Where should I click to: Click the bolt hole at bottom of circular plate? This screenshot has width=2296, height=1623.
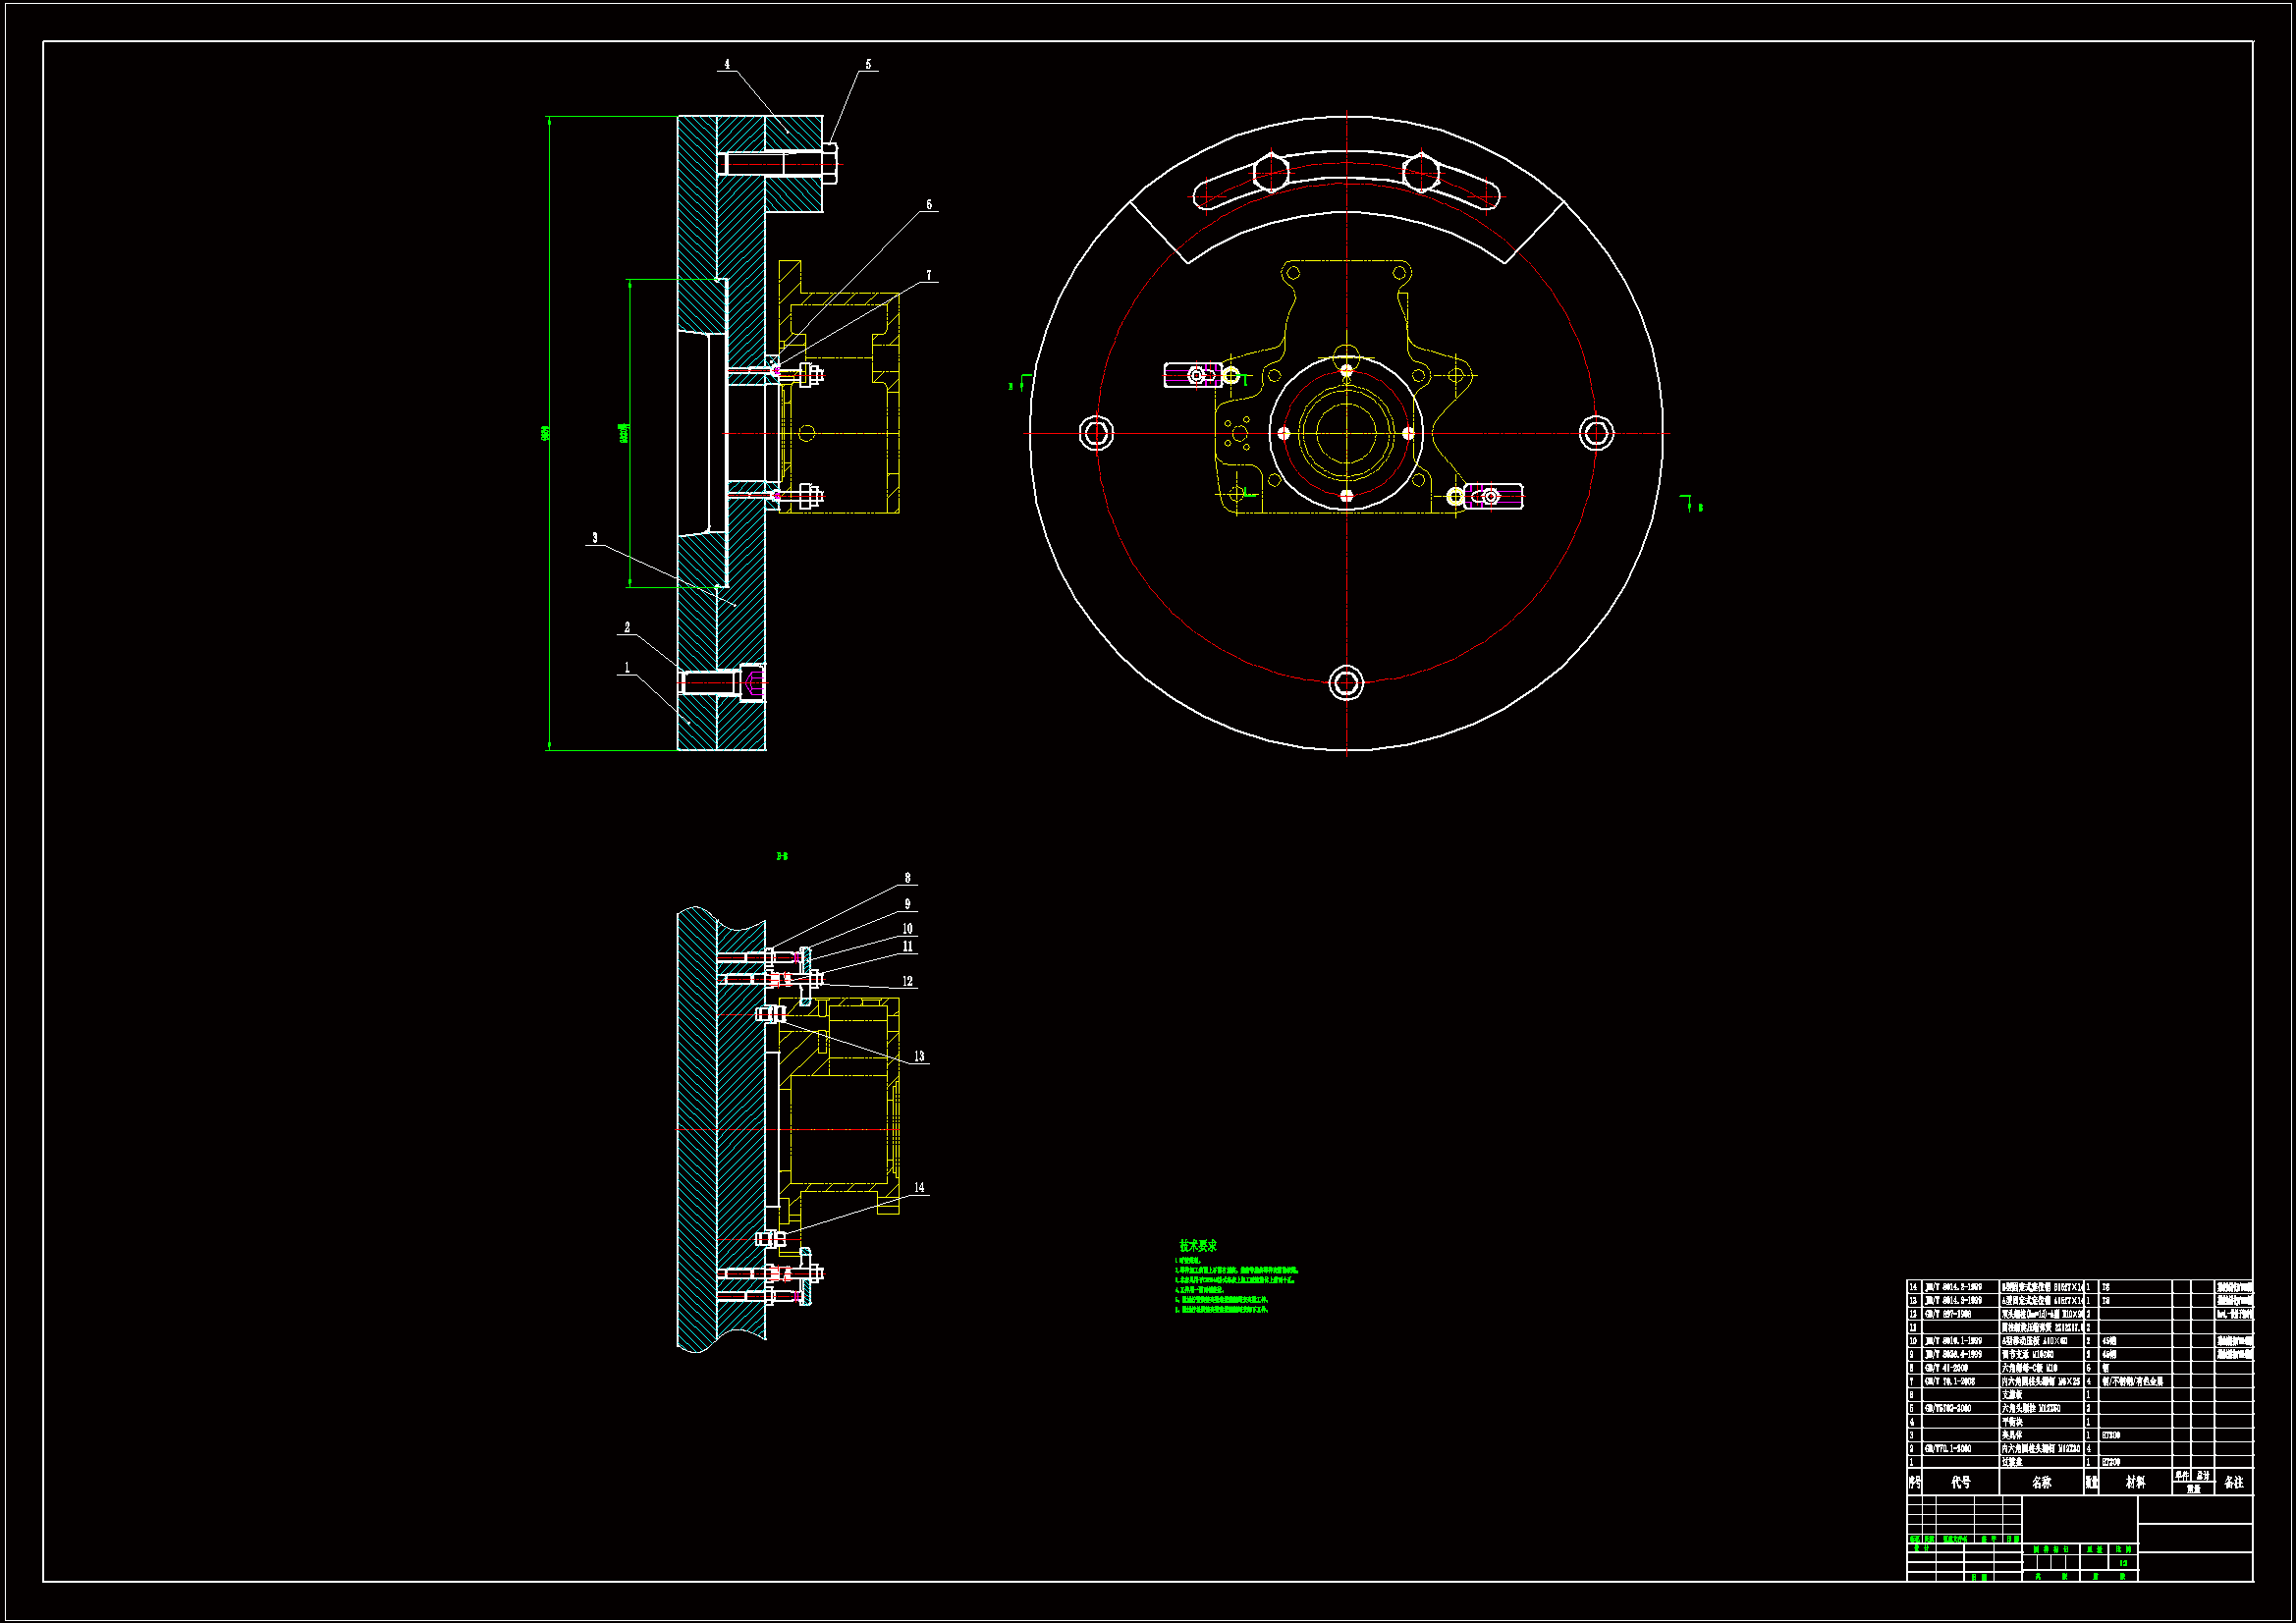click(x=1346, y=683)
